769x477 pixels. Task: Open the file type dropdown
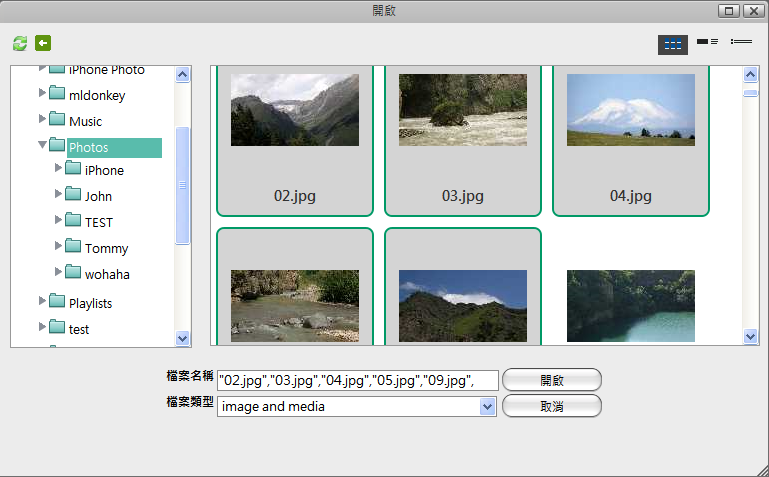(x=487, y=406)
